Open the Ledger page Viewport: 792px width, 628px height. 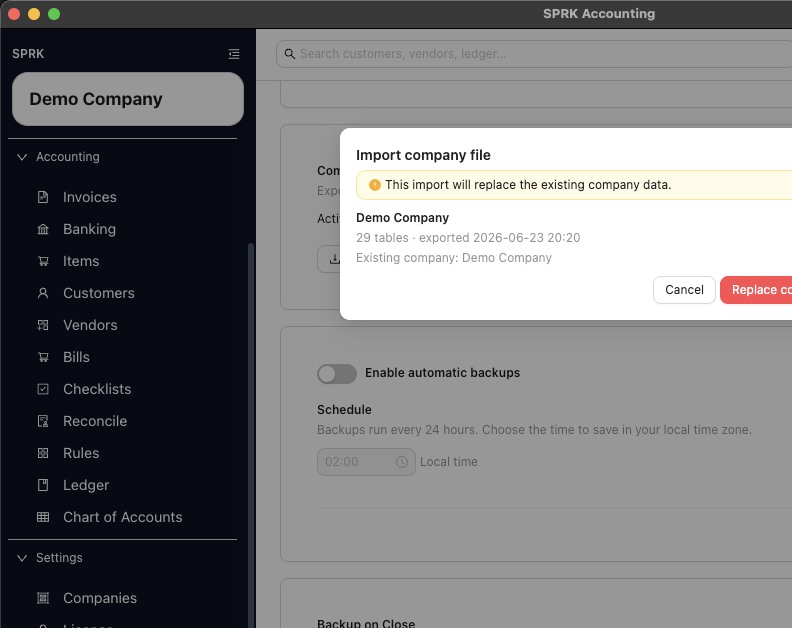pyautogui.click(x=86, y=486)
